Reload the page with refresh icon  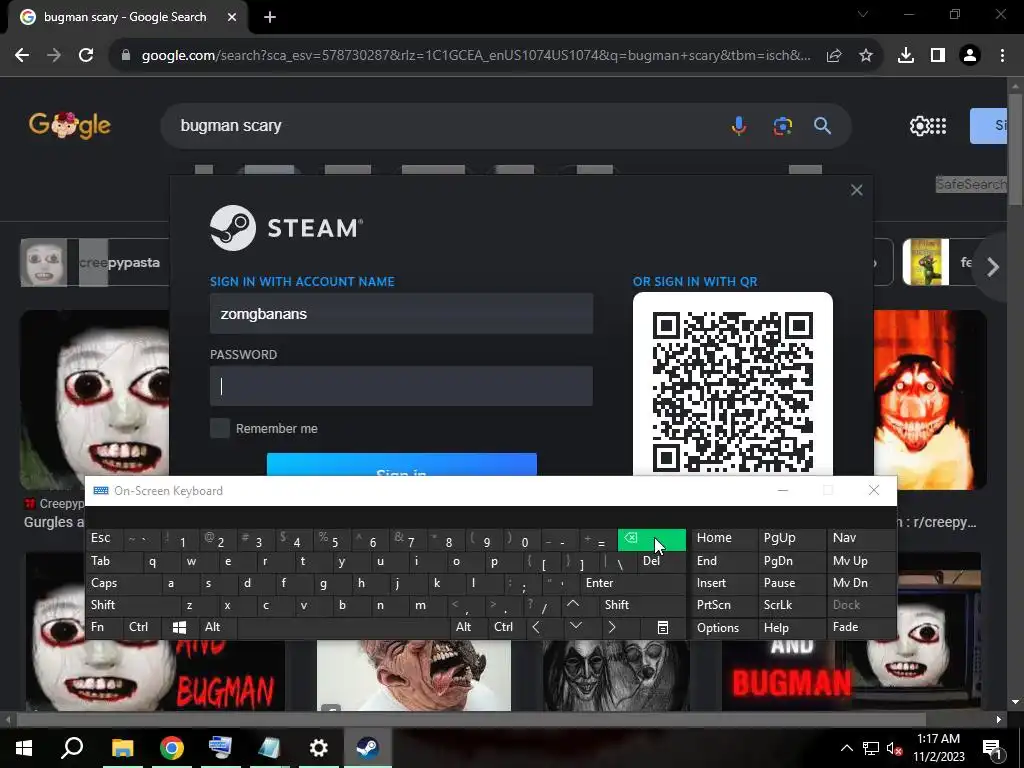(86, 56)
